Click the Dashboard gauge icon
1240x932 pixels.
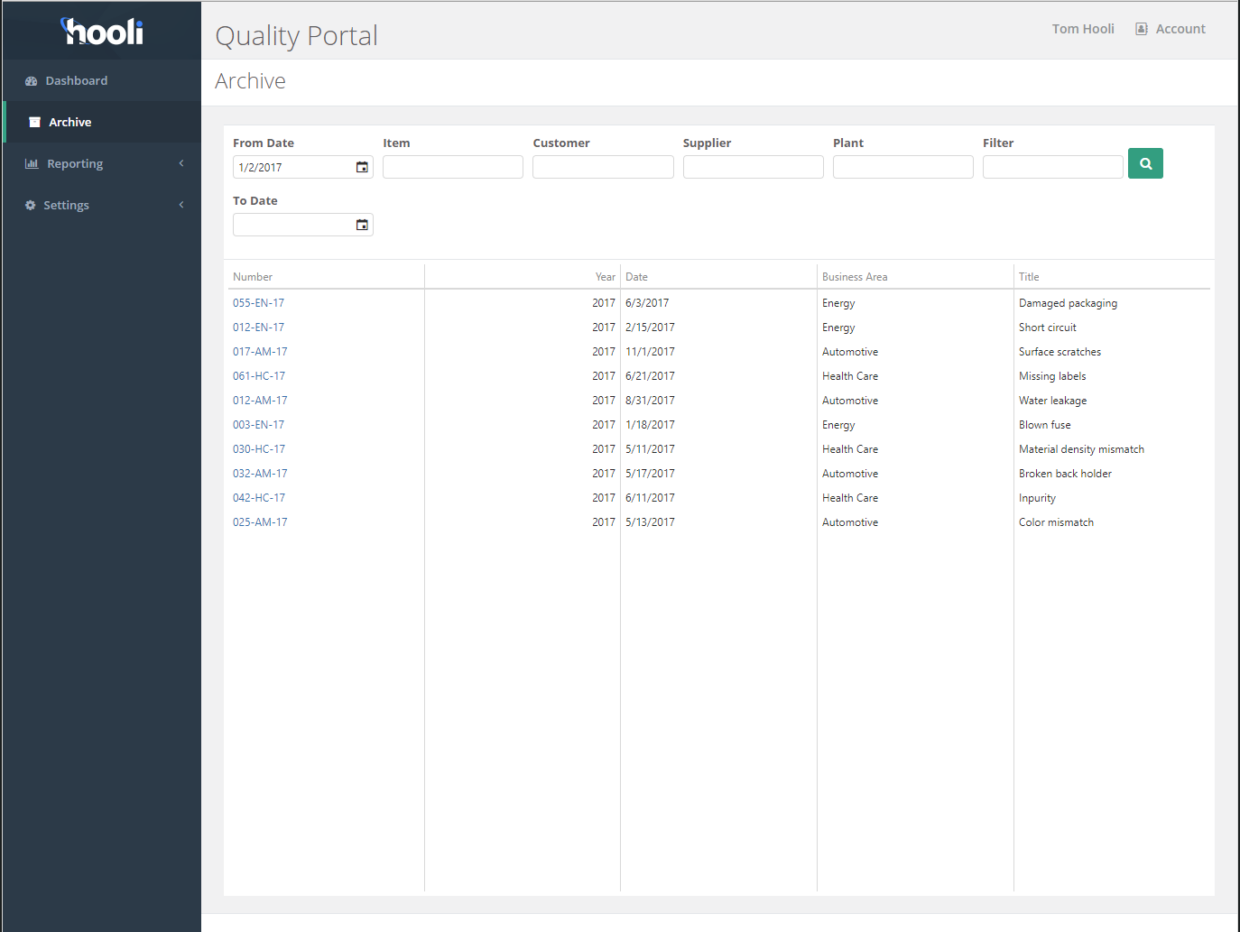(31, 81)
